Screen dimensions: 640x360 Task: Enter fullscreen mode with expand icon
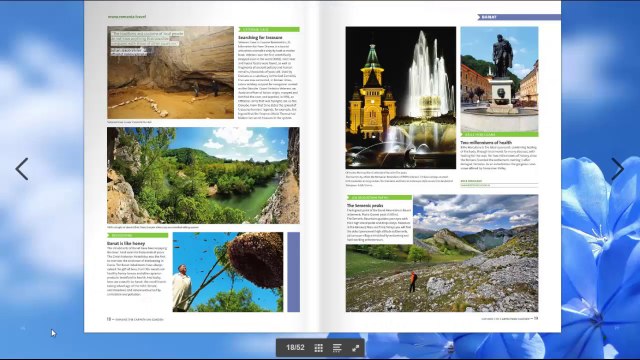tap(356, 348)
